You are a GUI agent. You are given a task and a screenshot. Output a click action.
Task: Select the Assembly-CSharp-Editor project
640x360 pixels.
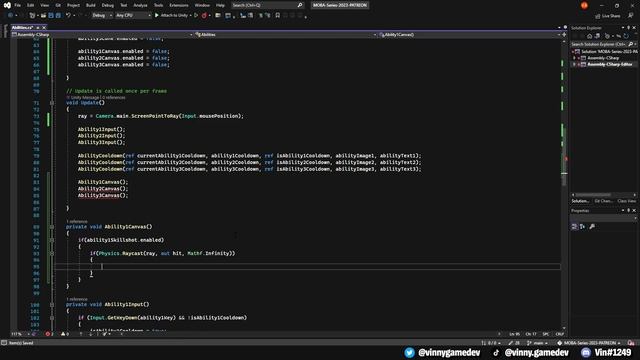pos(610,64)
